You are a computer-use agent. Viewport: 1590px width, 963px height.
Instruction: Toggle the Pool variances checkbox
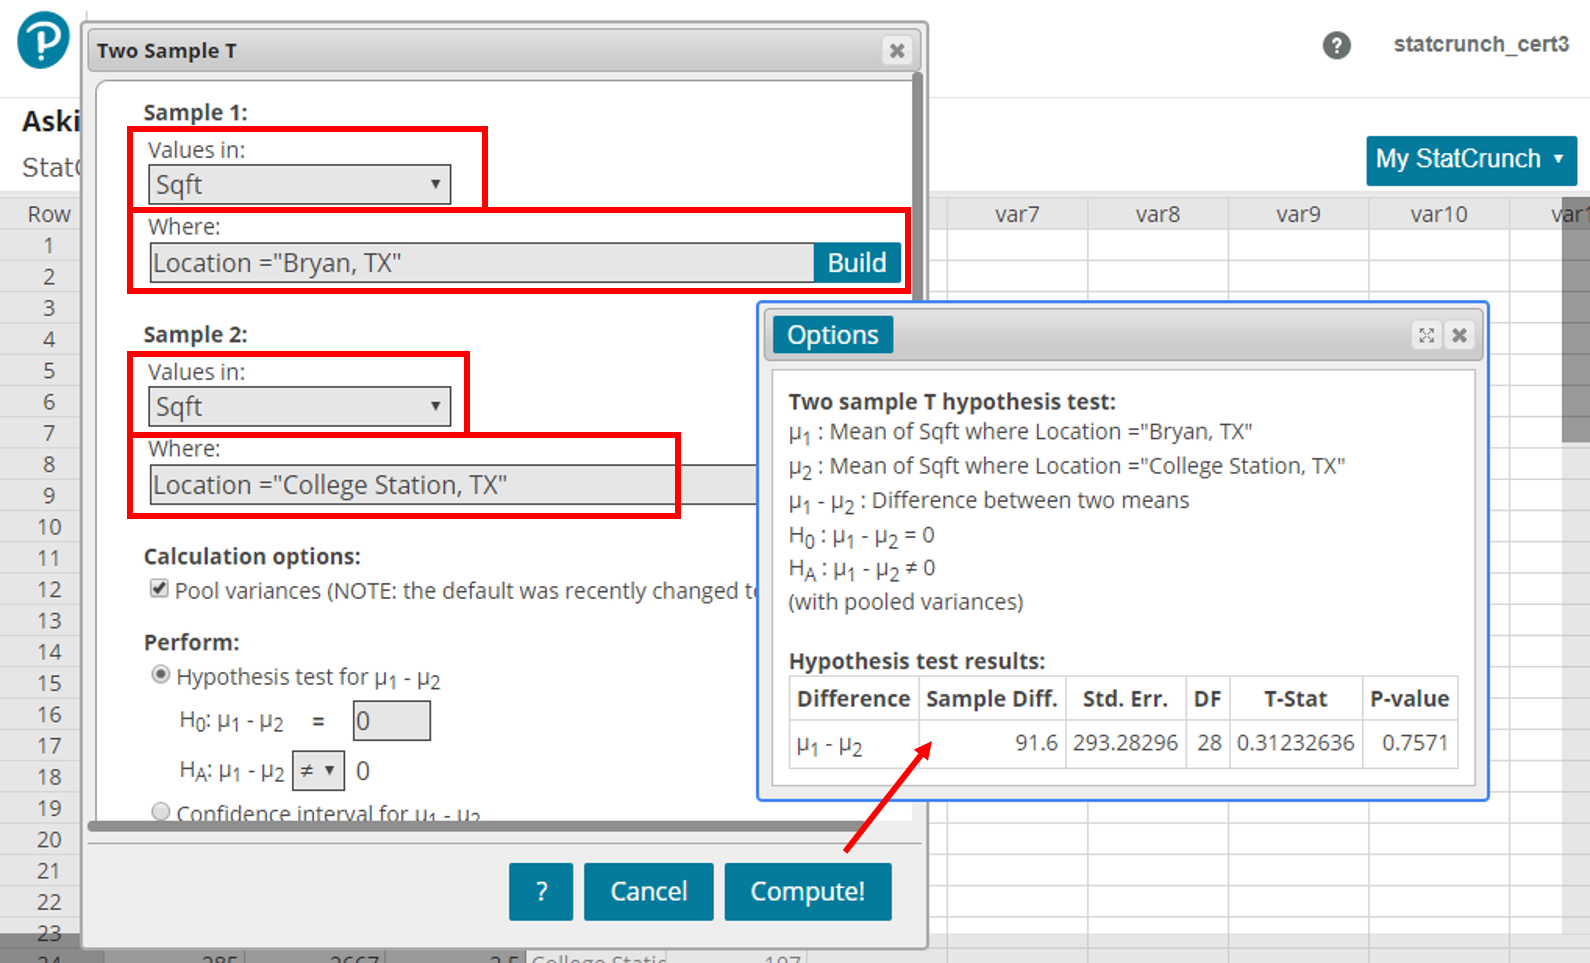pyautogui.click(x=159, y=588)
